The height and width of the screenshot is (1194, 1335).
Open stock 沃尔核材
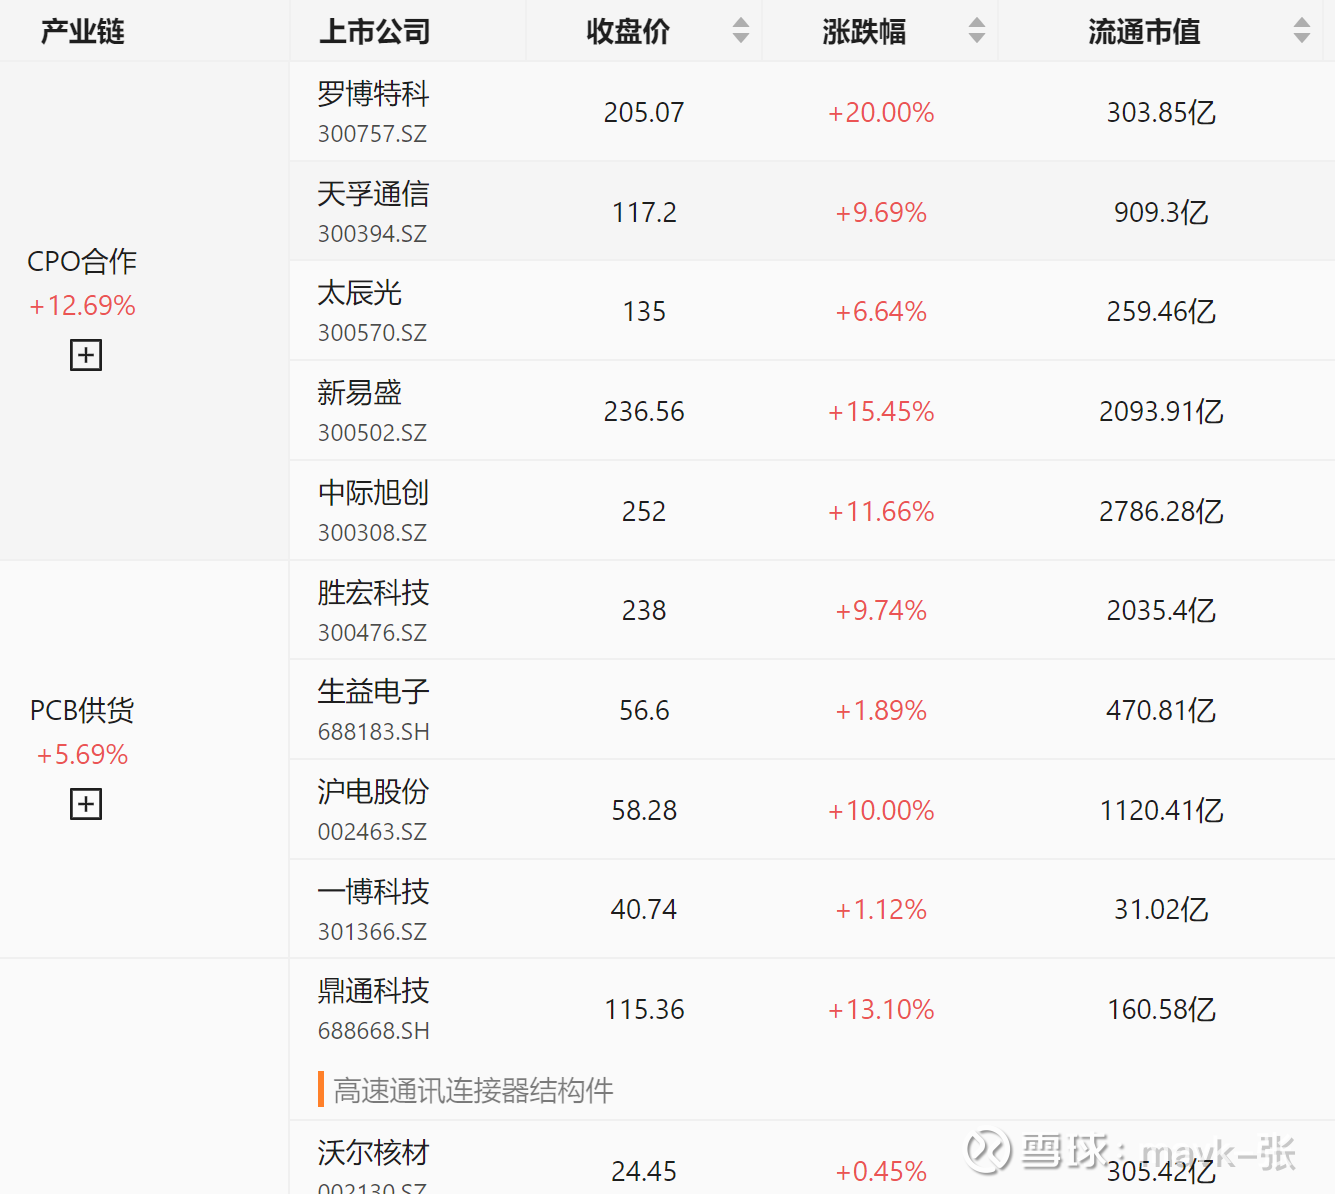tap(373, 1153)
